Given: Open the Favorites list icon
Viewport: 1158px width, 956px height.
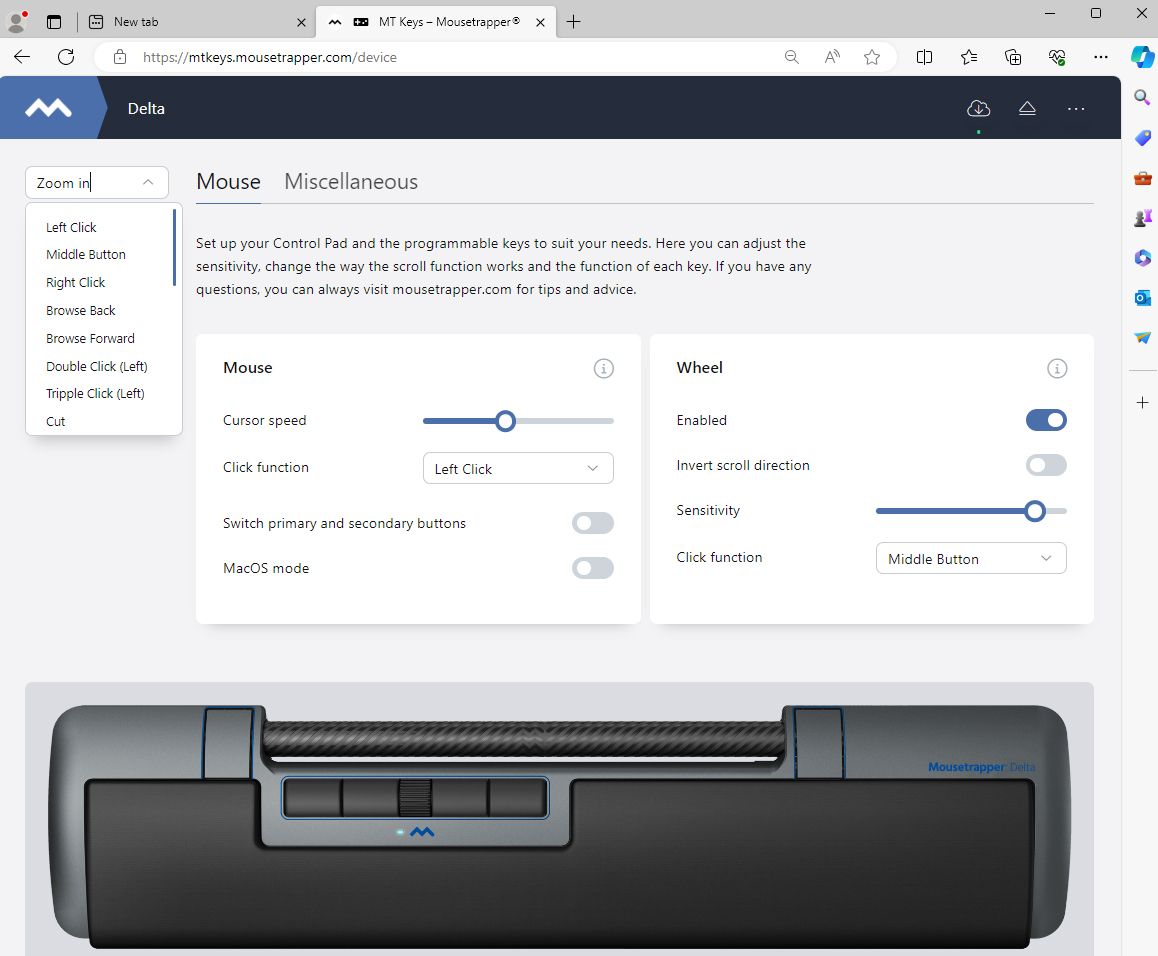Looking at the screenshot, I should (x=969, y=57).
